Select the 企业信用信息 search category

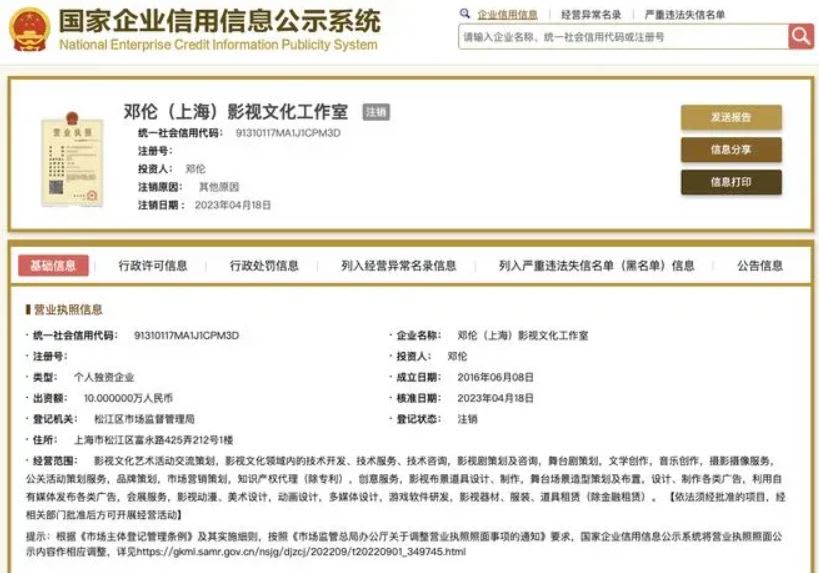[507, 15]
